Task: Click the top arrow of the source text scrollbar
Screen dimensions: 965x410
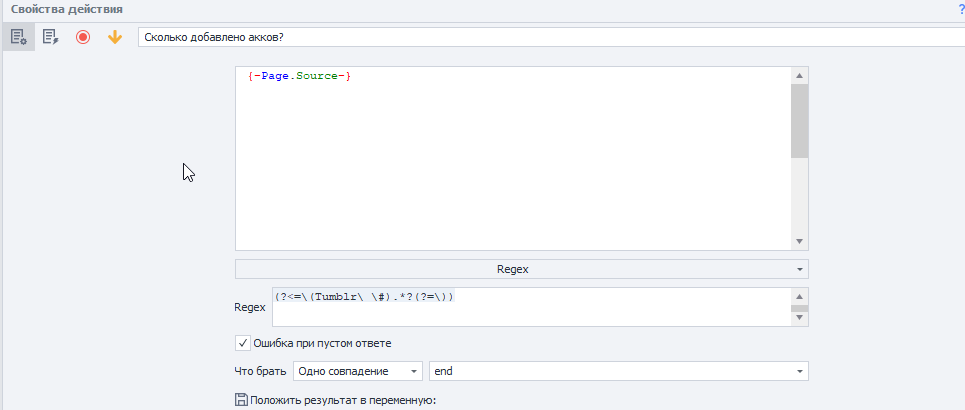Action: (799, 76)
